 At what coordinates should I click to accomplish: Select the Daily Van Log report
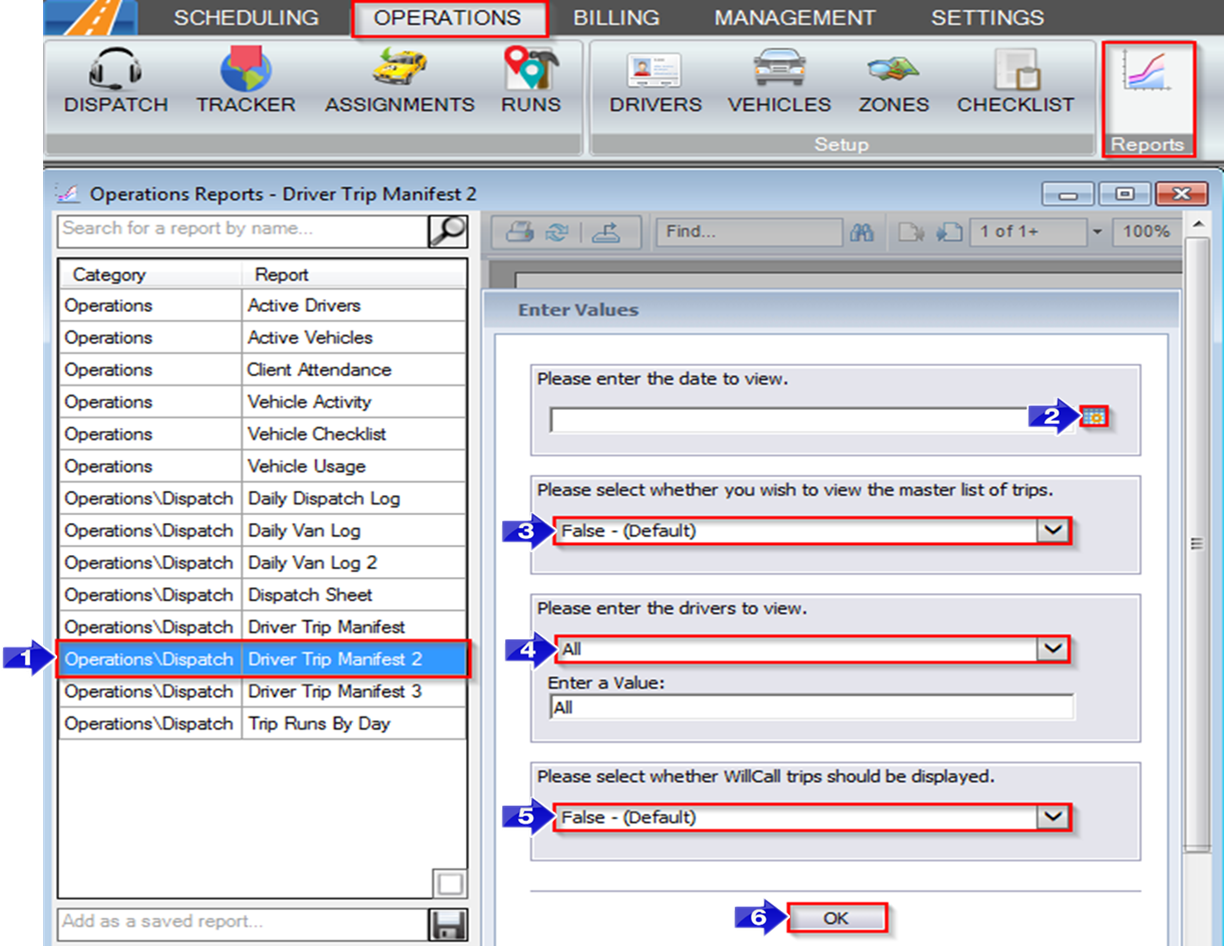[x=263, y=531]
